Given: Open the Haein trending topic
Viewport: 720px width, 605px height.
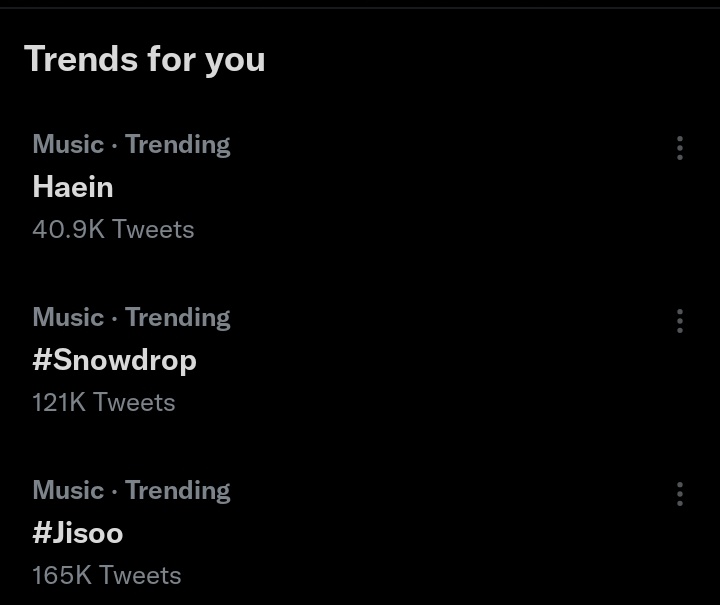Looking at the screenshot, I should click(x=73, y=187).
